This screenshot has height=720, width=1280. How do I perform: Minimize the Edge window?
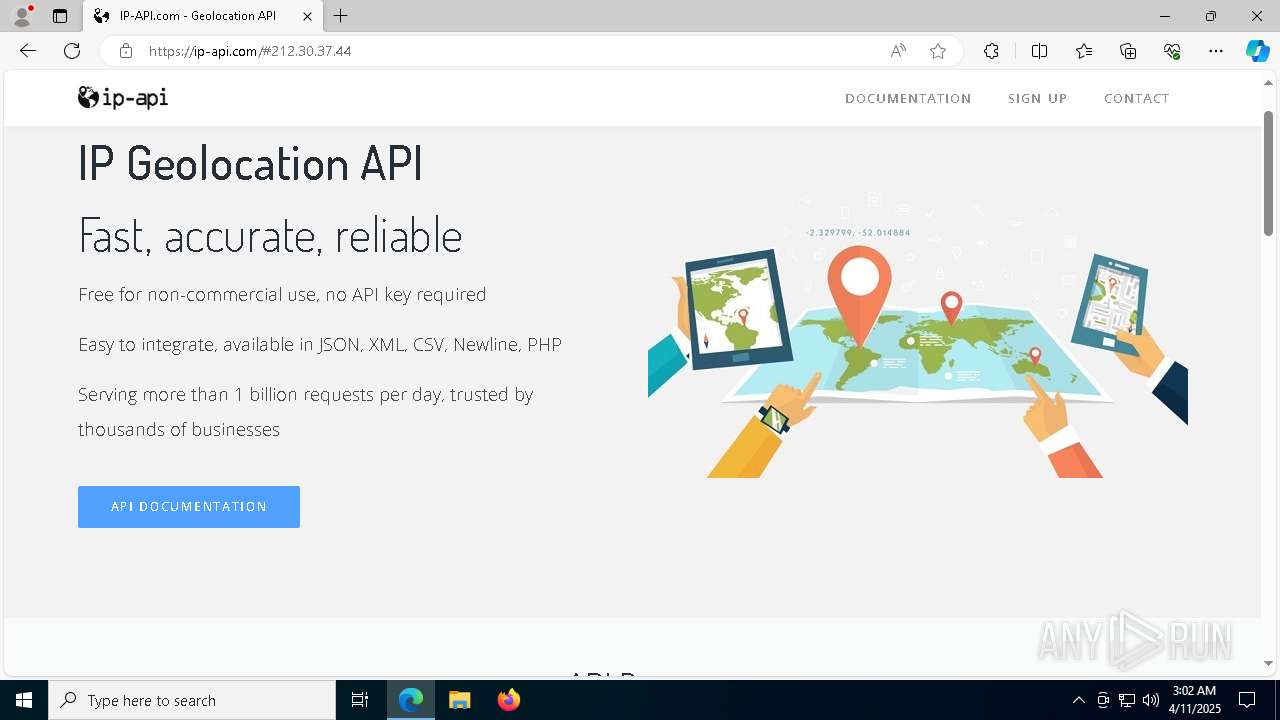pos(1165,16)
